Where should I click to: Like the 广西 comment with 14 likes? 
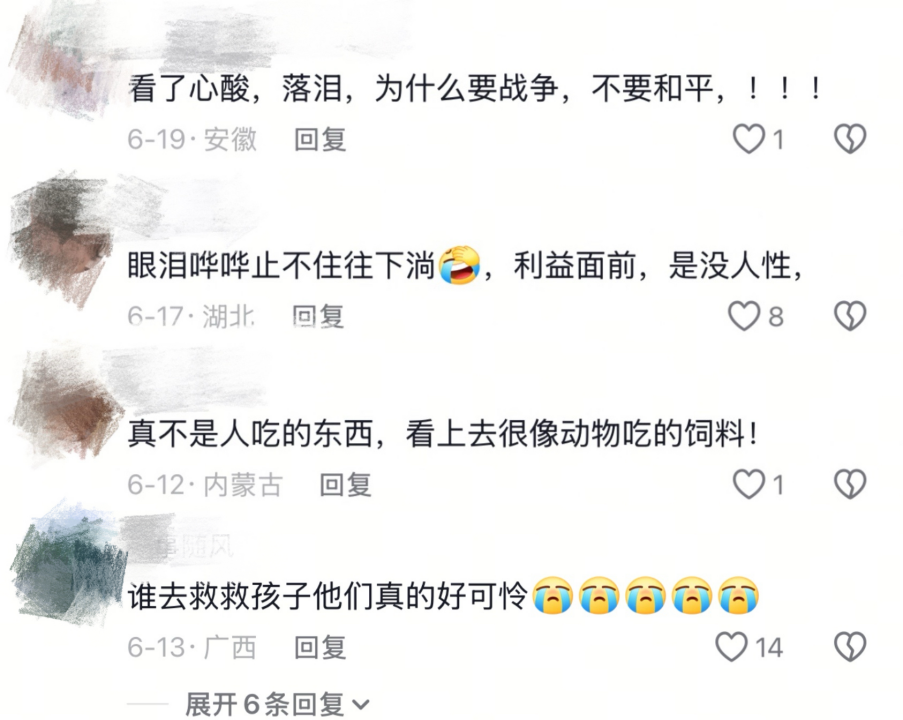(x=732, y=647)
